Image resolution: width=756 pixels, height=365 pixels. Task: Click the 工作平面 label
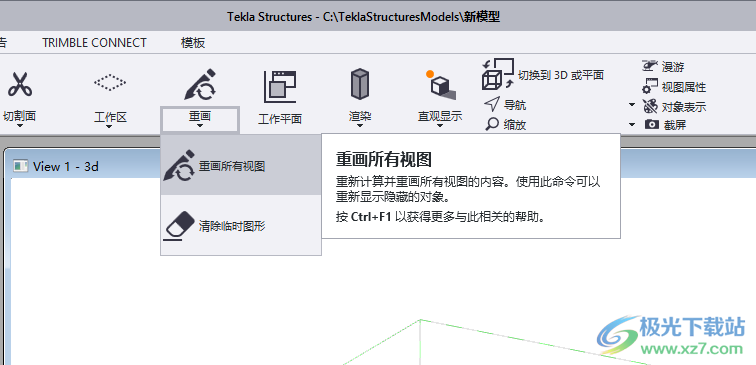coord(280,119)
